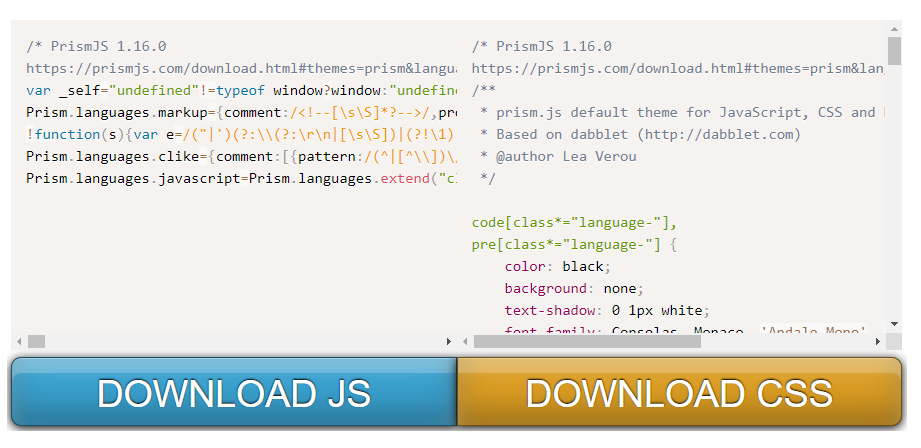Image resolution: width=921 pixels, height=448 pixels.
Task: Click the PrismJS 1.16.0 comment in CSS pane
Action: coord(542,46)
